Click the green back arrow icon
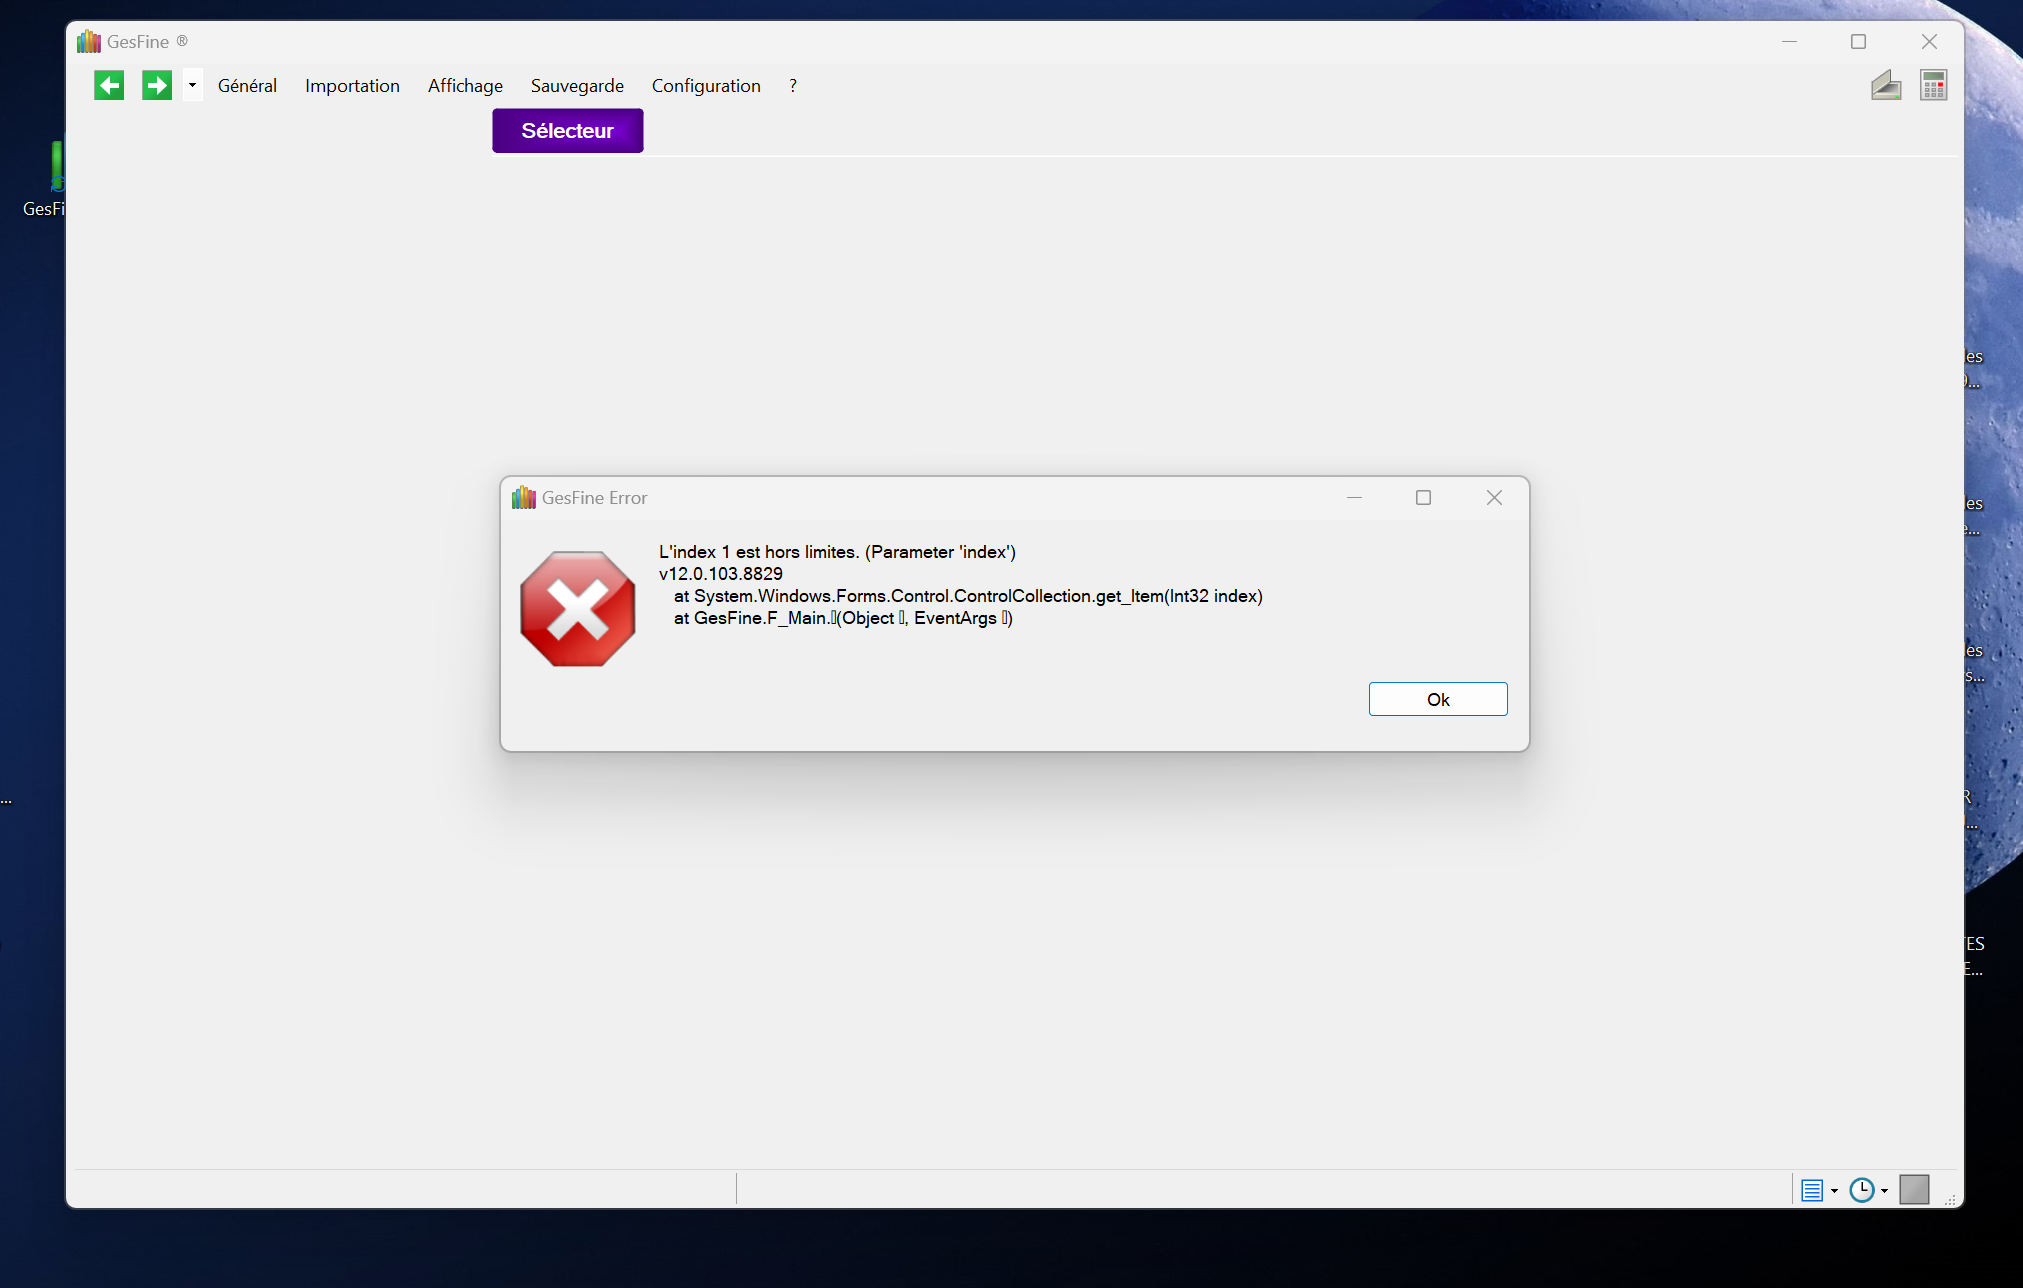 pyautogui.click(x=109, y=86)
